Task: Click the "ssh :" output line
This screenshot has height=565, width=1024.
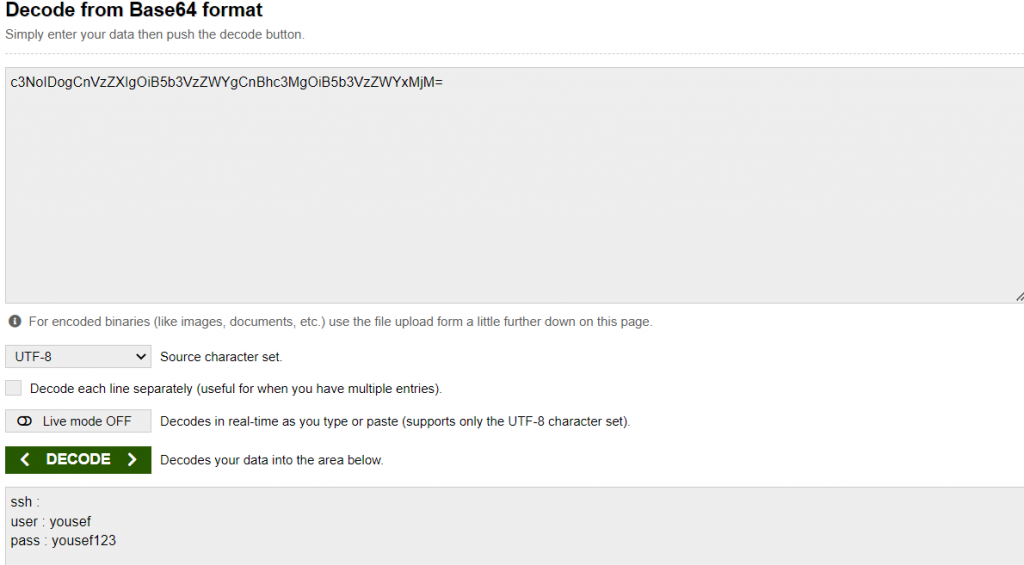Action: coord(25,502)
